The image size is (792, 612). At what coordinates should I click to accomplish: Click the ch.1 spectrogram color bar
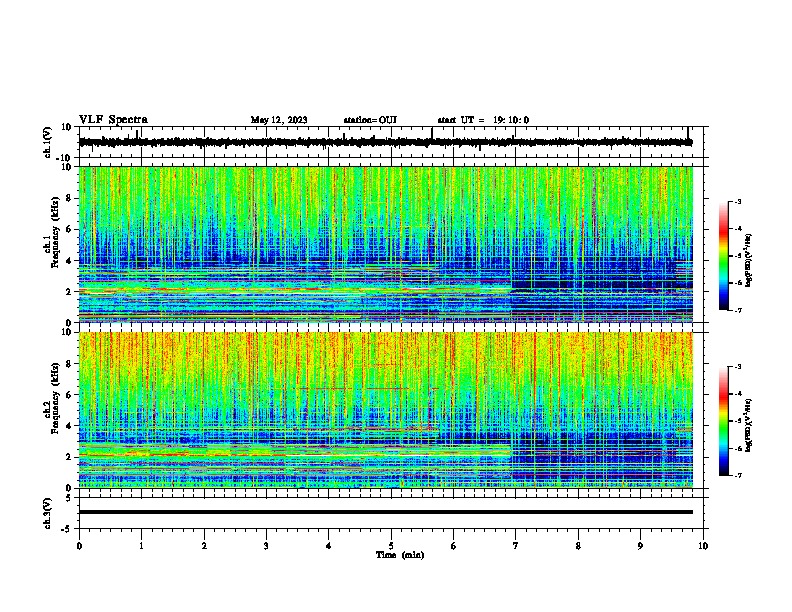pyautogui.click(x=724, y=256)
